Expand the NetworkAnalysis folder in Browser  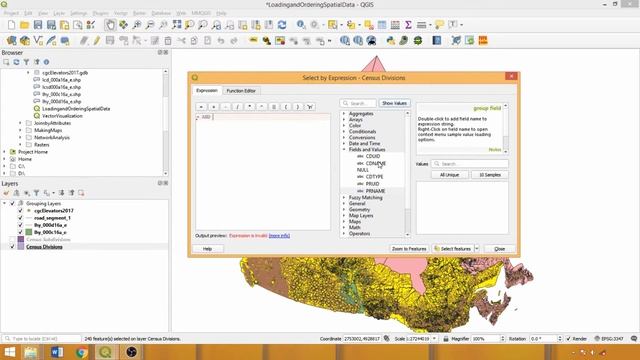tap(20, 138)
